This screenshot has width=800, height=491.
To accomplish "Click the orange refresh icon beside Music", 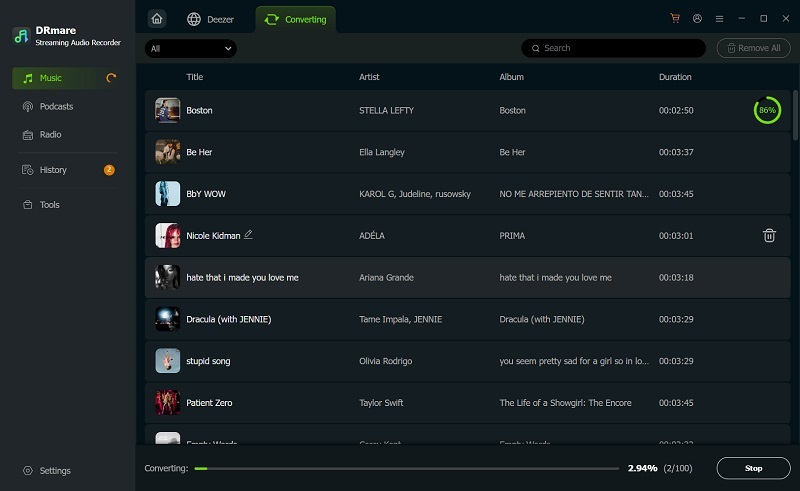I will (x=111, y=78).
